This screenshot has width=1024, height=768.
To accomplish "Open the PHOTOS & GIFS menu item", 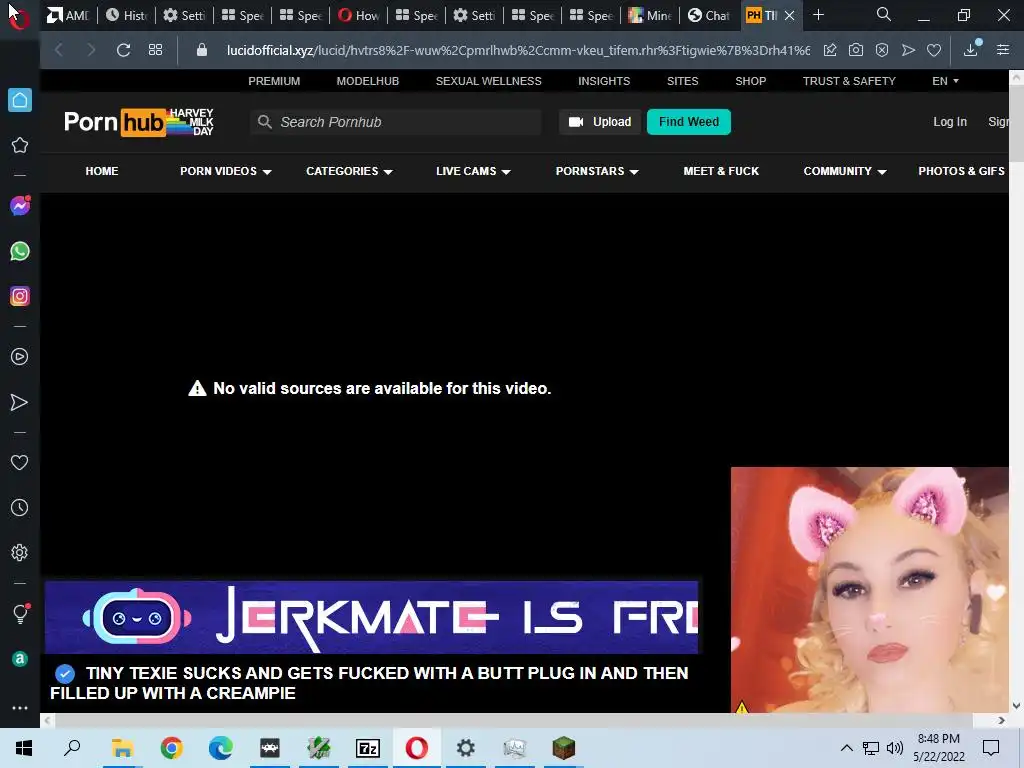I will tap(961, 171).
